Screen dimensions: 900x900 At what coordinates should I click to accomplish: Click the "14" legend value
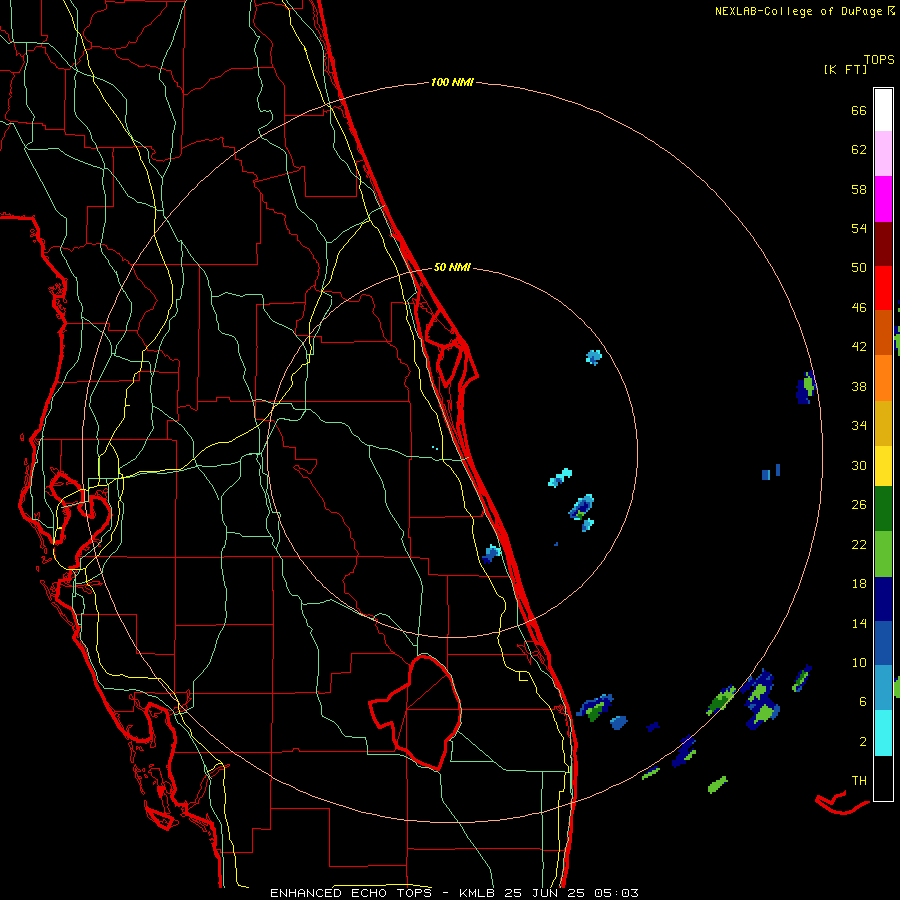(x=859, y=623)
